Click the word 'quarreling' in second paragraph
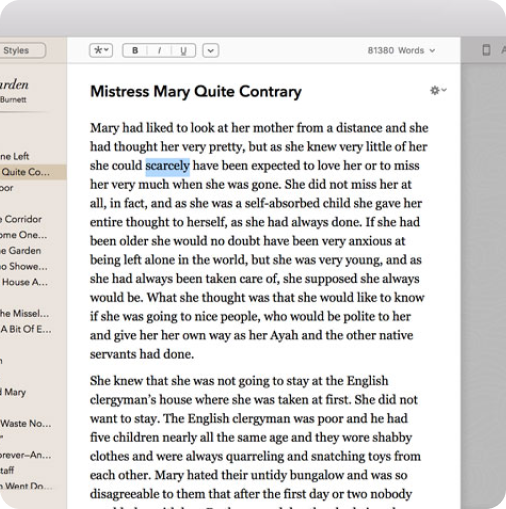 pos(254,456)
